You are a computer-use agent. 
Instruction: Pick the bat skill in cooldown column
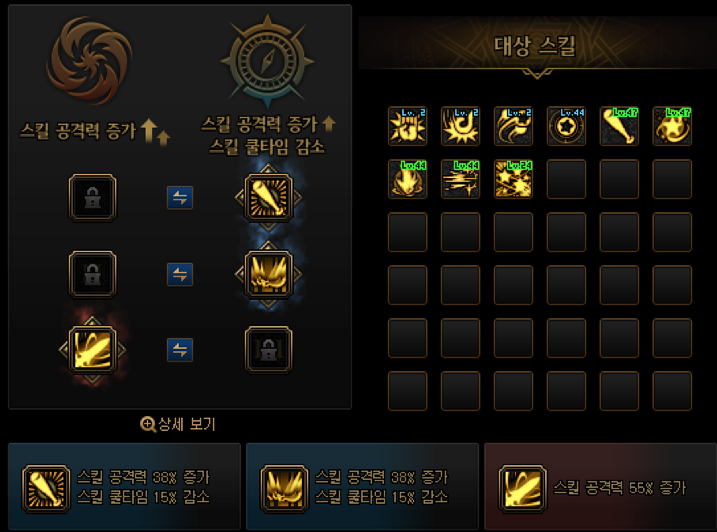click(268, 198)
